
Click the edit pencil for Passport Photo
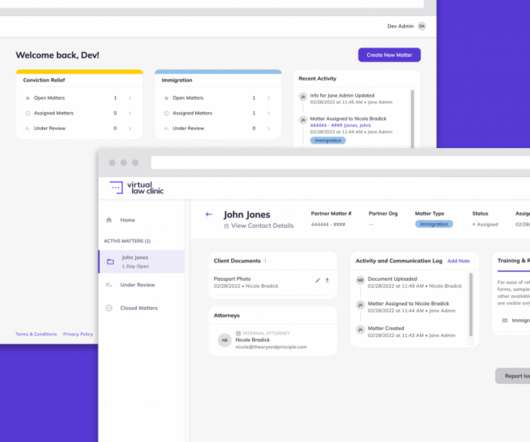[317, 280]
